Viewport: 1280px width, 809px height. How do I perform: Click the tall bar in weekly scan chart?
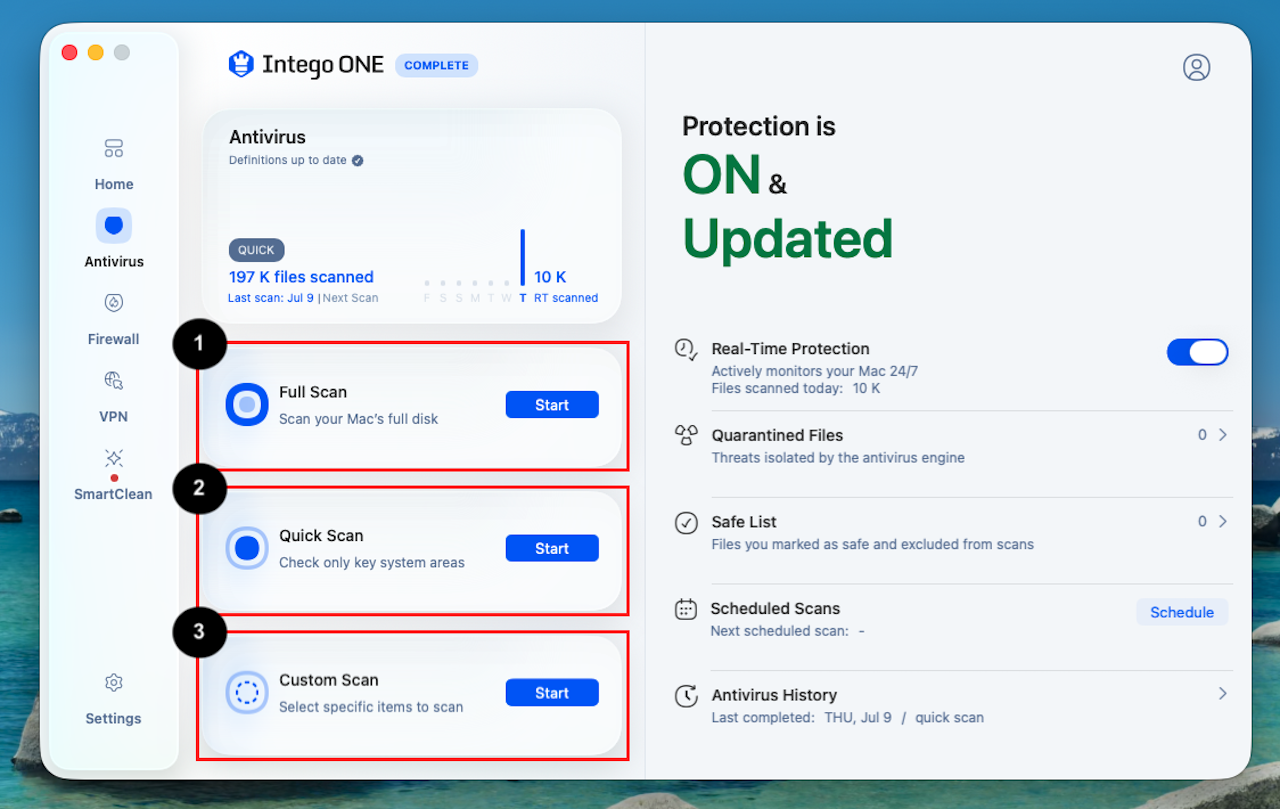click(523, 258)
